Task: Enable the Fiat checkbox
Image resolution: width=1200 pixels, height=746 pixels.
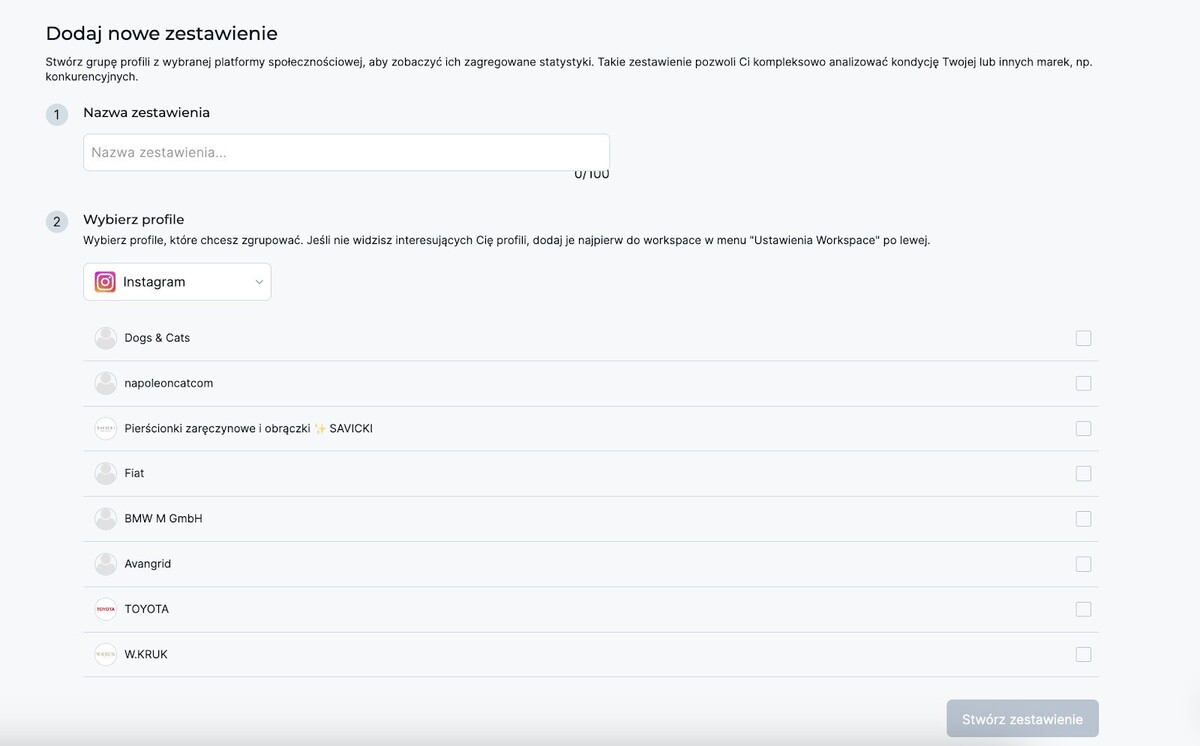Action: 1083,473
